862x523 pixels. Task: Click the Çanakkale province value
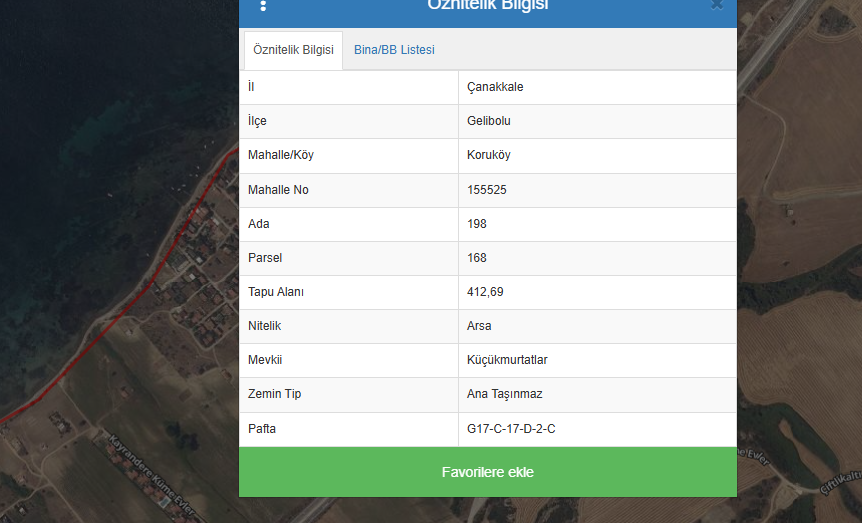[495, 87]
